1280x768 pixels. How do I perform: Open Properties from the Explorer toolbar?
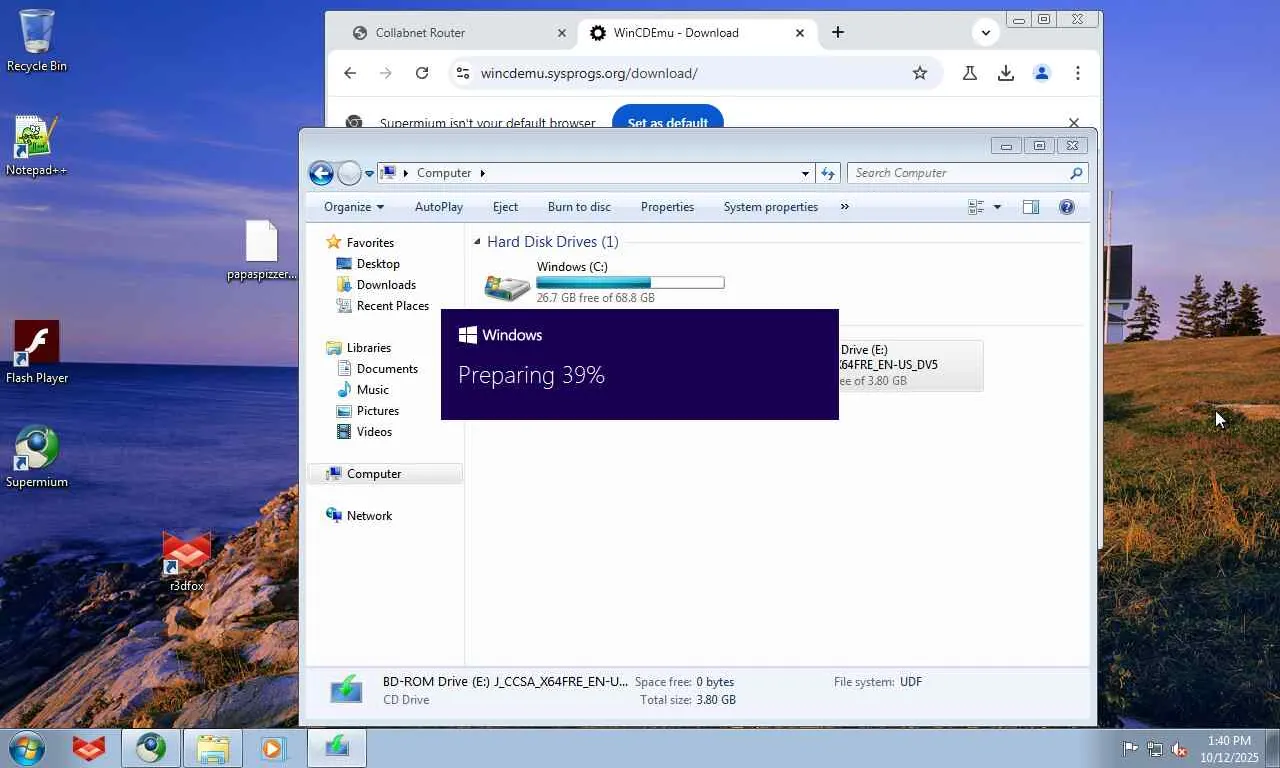[667, 207]
